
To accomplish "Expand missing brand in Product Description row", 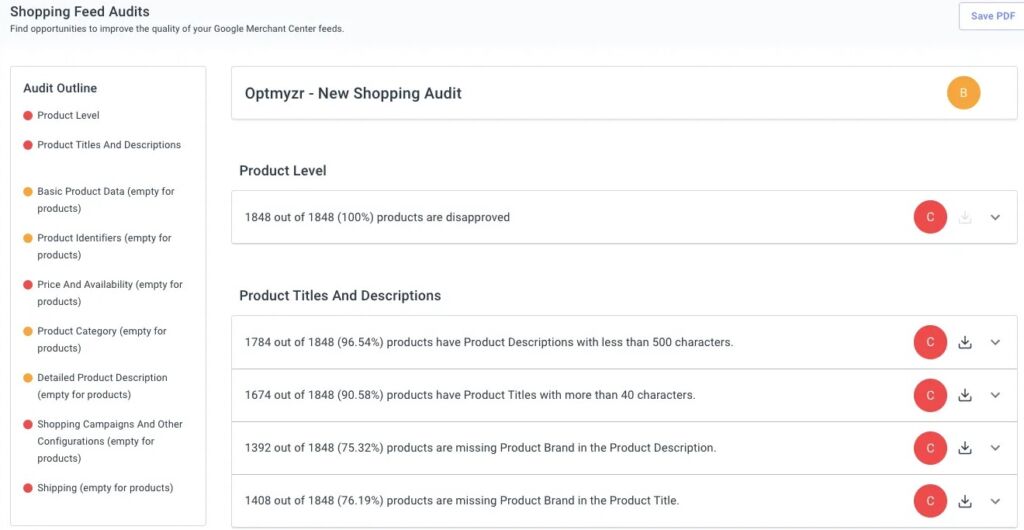I will click(x=995, y=448).
